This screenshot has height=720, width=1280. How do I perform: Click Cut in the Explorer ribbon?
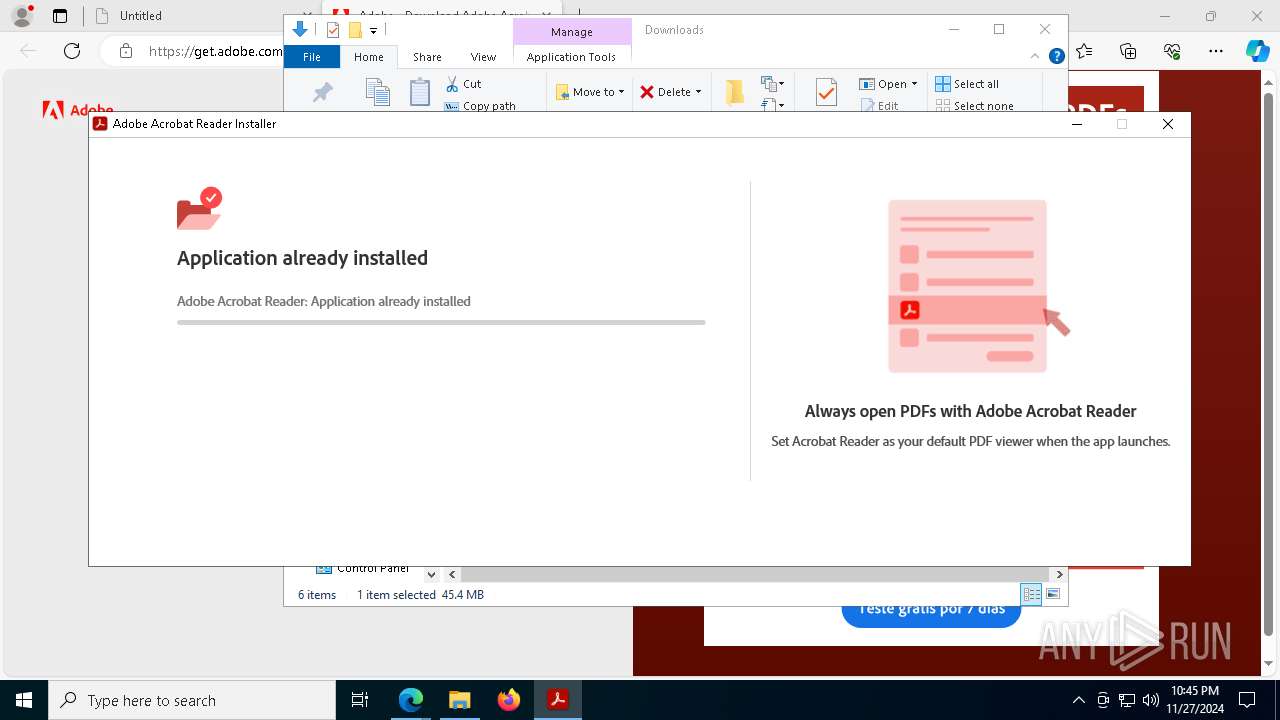coord(464,84)
